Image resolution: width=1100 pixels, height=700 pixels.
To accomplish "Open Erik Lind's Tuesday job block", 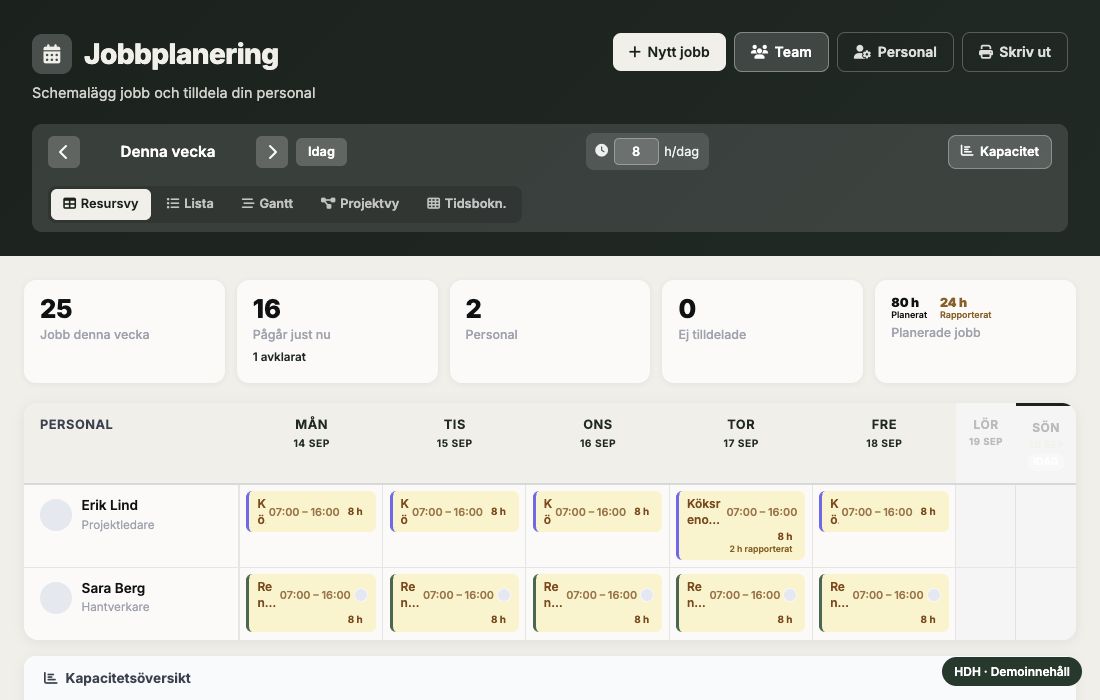I will (x=454, y=511).
